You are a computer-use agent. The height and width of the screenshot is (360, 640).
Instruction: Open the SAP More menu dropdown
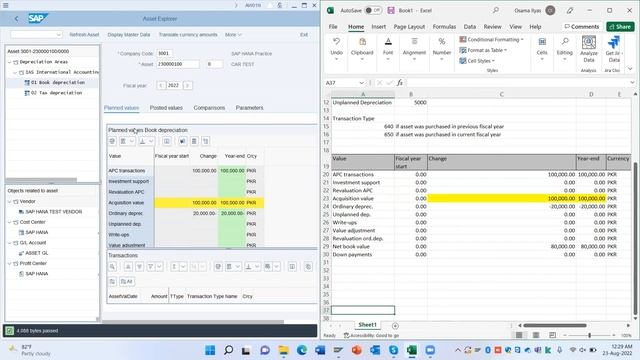click(233, 35)
